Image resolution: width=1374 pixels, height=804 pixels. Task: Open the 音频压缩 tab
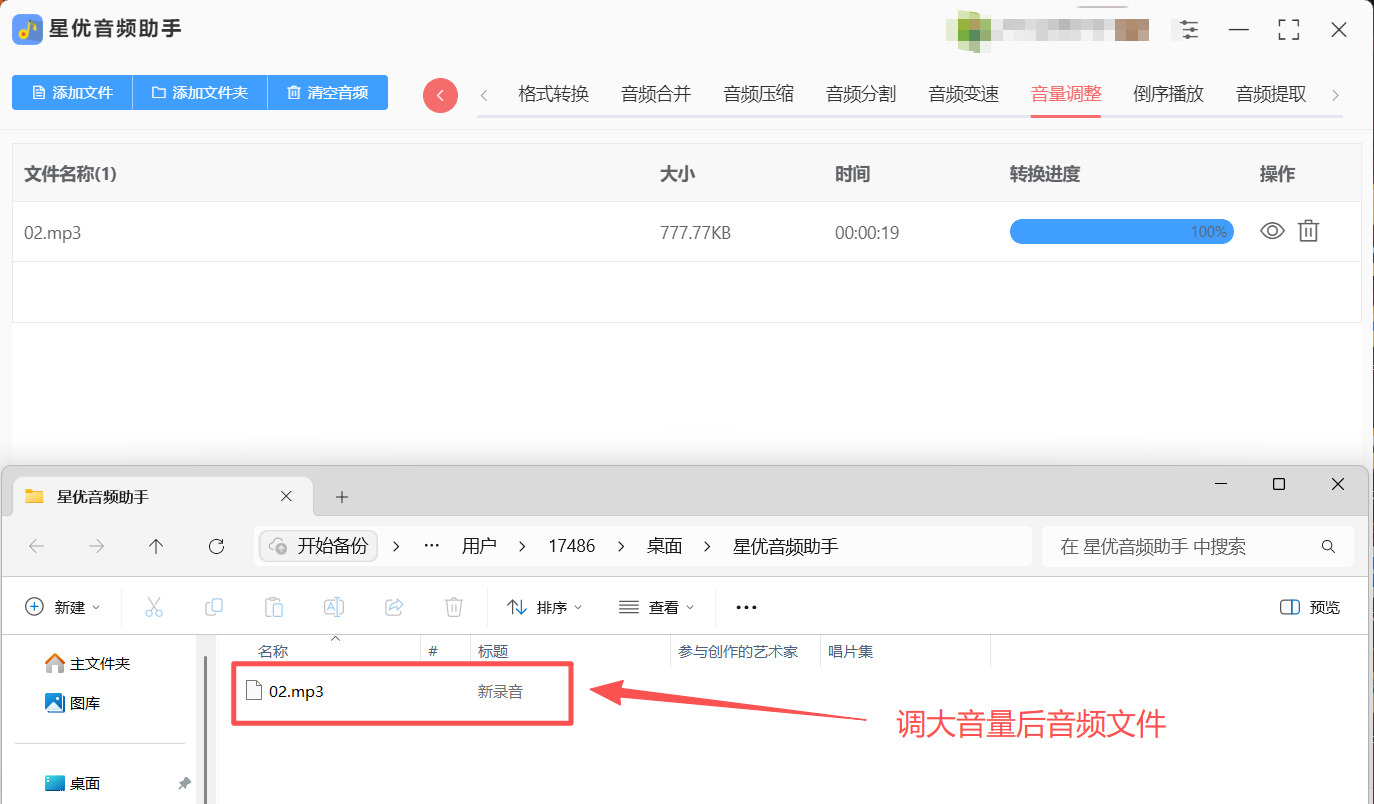(x=758, y=95)
